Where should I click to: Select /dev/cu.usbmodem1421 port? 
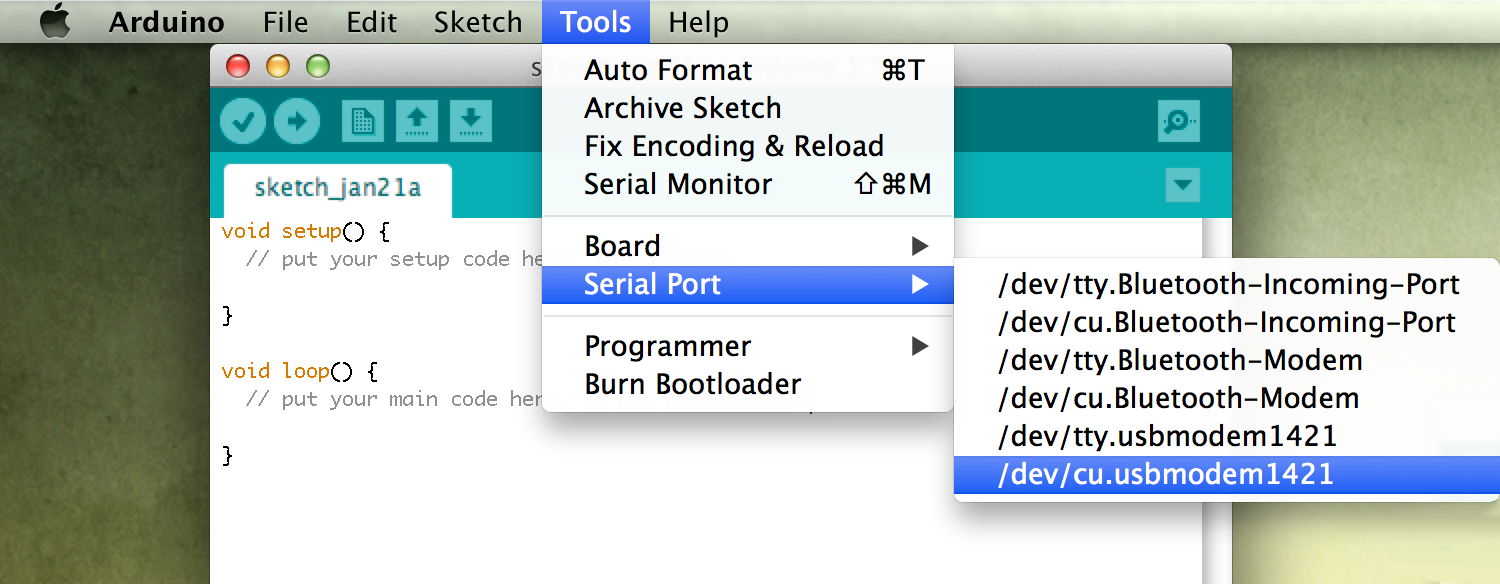(x=1227, y=474)
